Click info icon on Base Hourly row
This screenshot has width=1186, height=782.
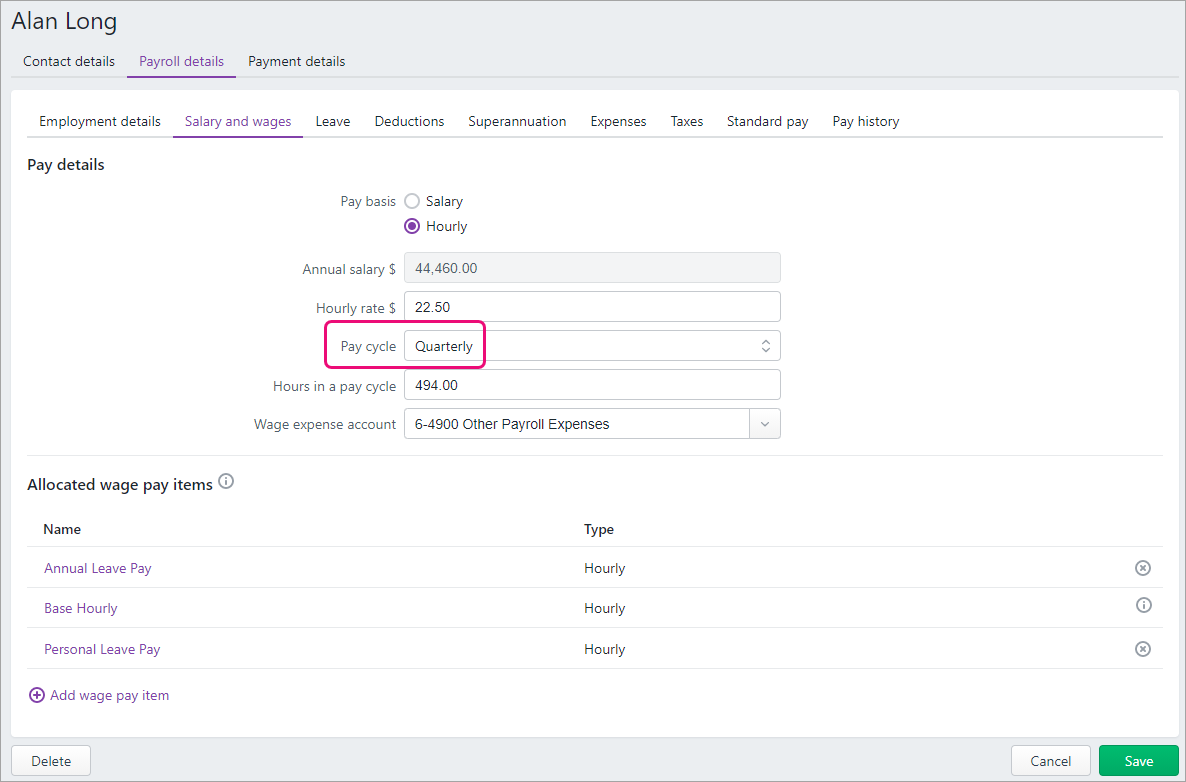(x=1143, y=605)
